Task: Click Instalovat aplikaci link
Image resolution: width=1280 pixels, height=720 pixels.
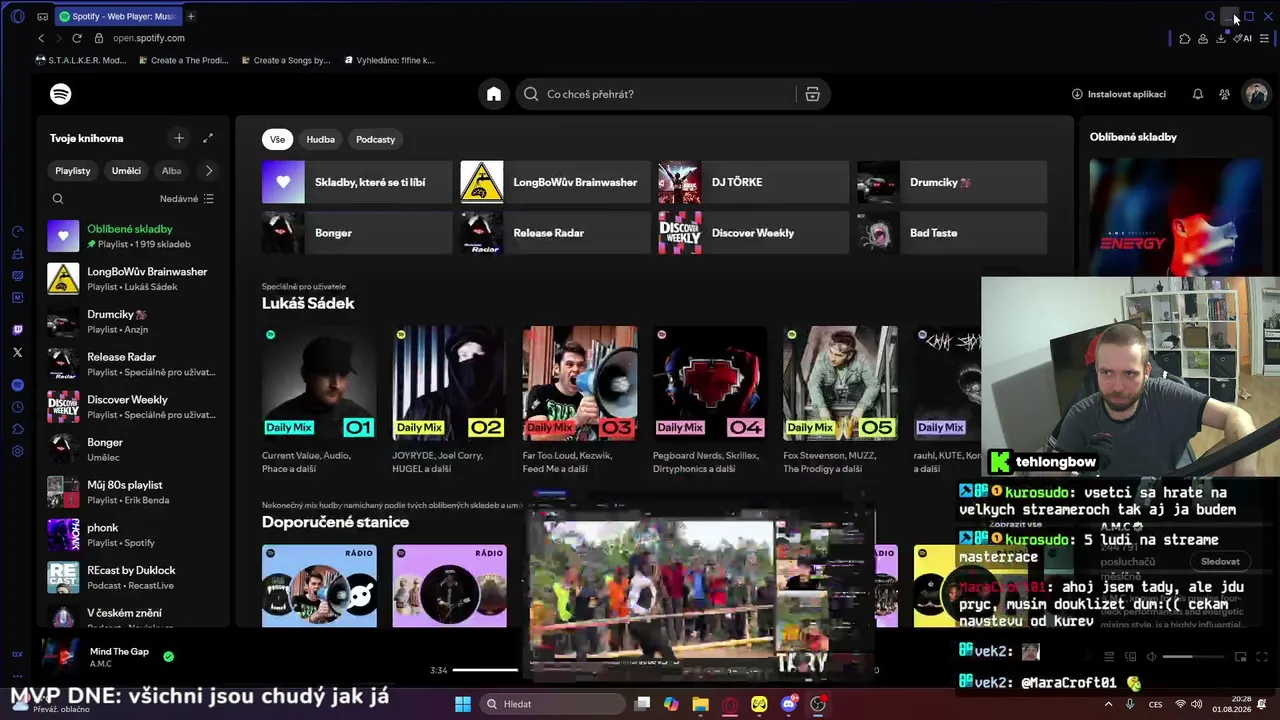Action: click(1119, 94)
